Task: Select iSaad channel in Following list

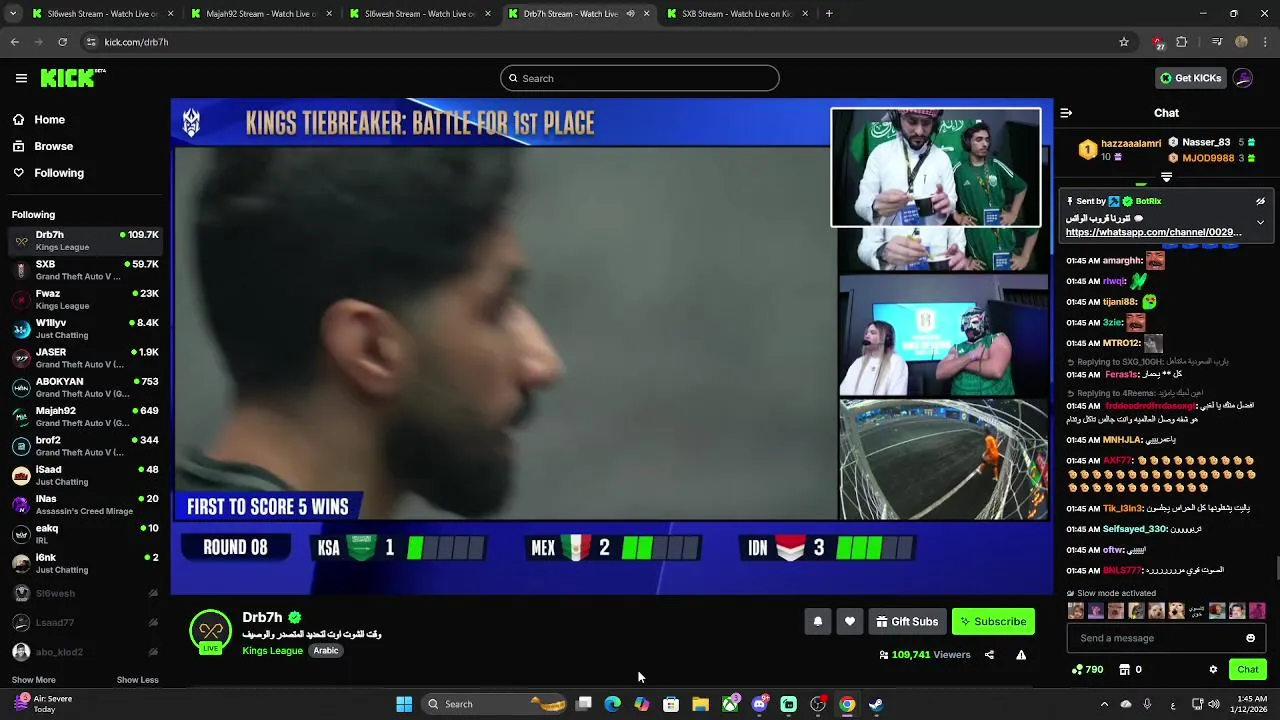Action: click(x=85, y=475)
